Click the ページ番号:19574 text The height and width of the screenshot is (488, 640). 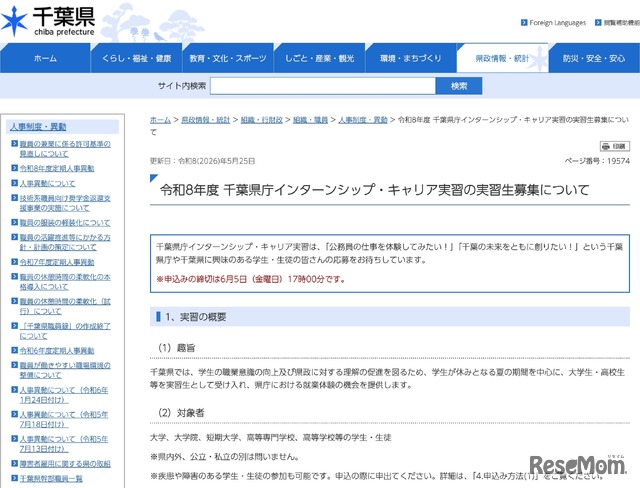(x=597, y=161)
